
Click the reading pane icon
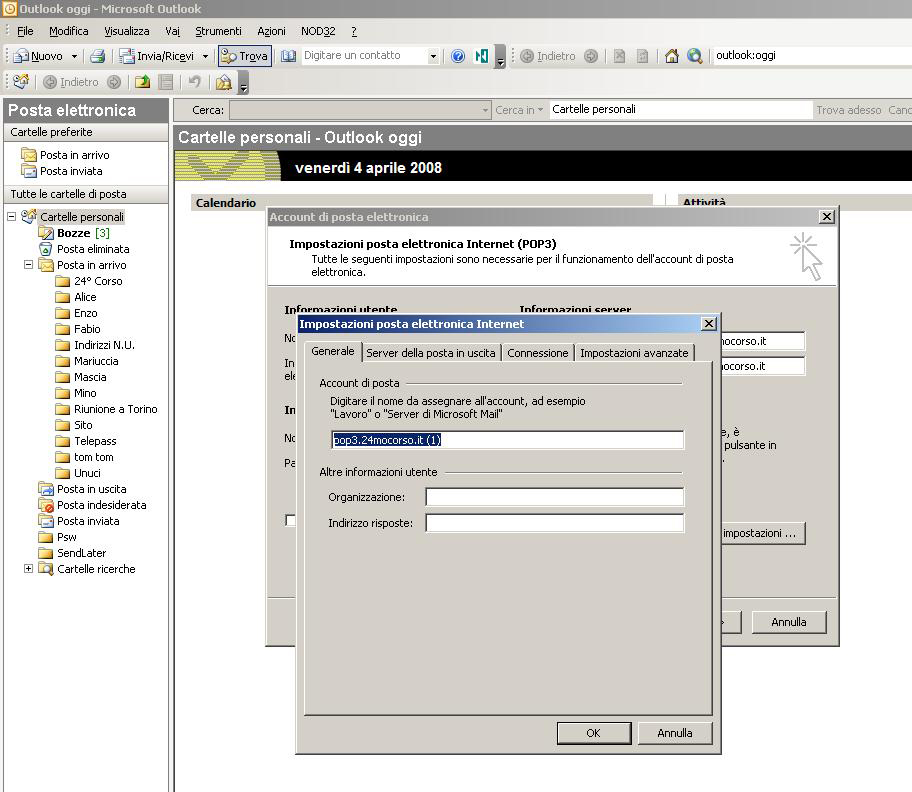coord(166,82)
